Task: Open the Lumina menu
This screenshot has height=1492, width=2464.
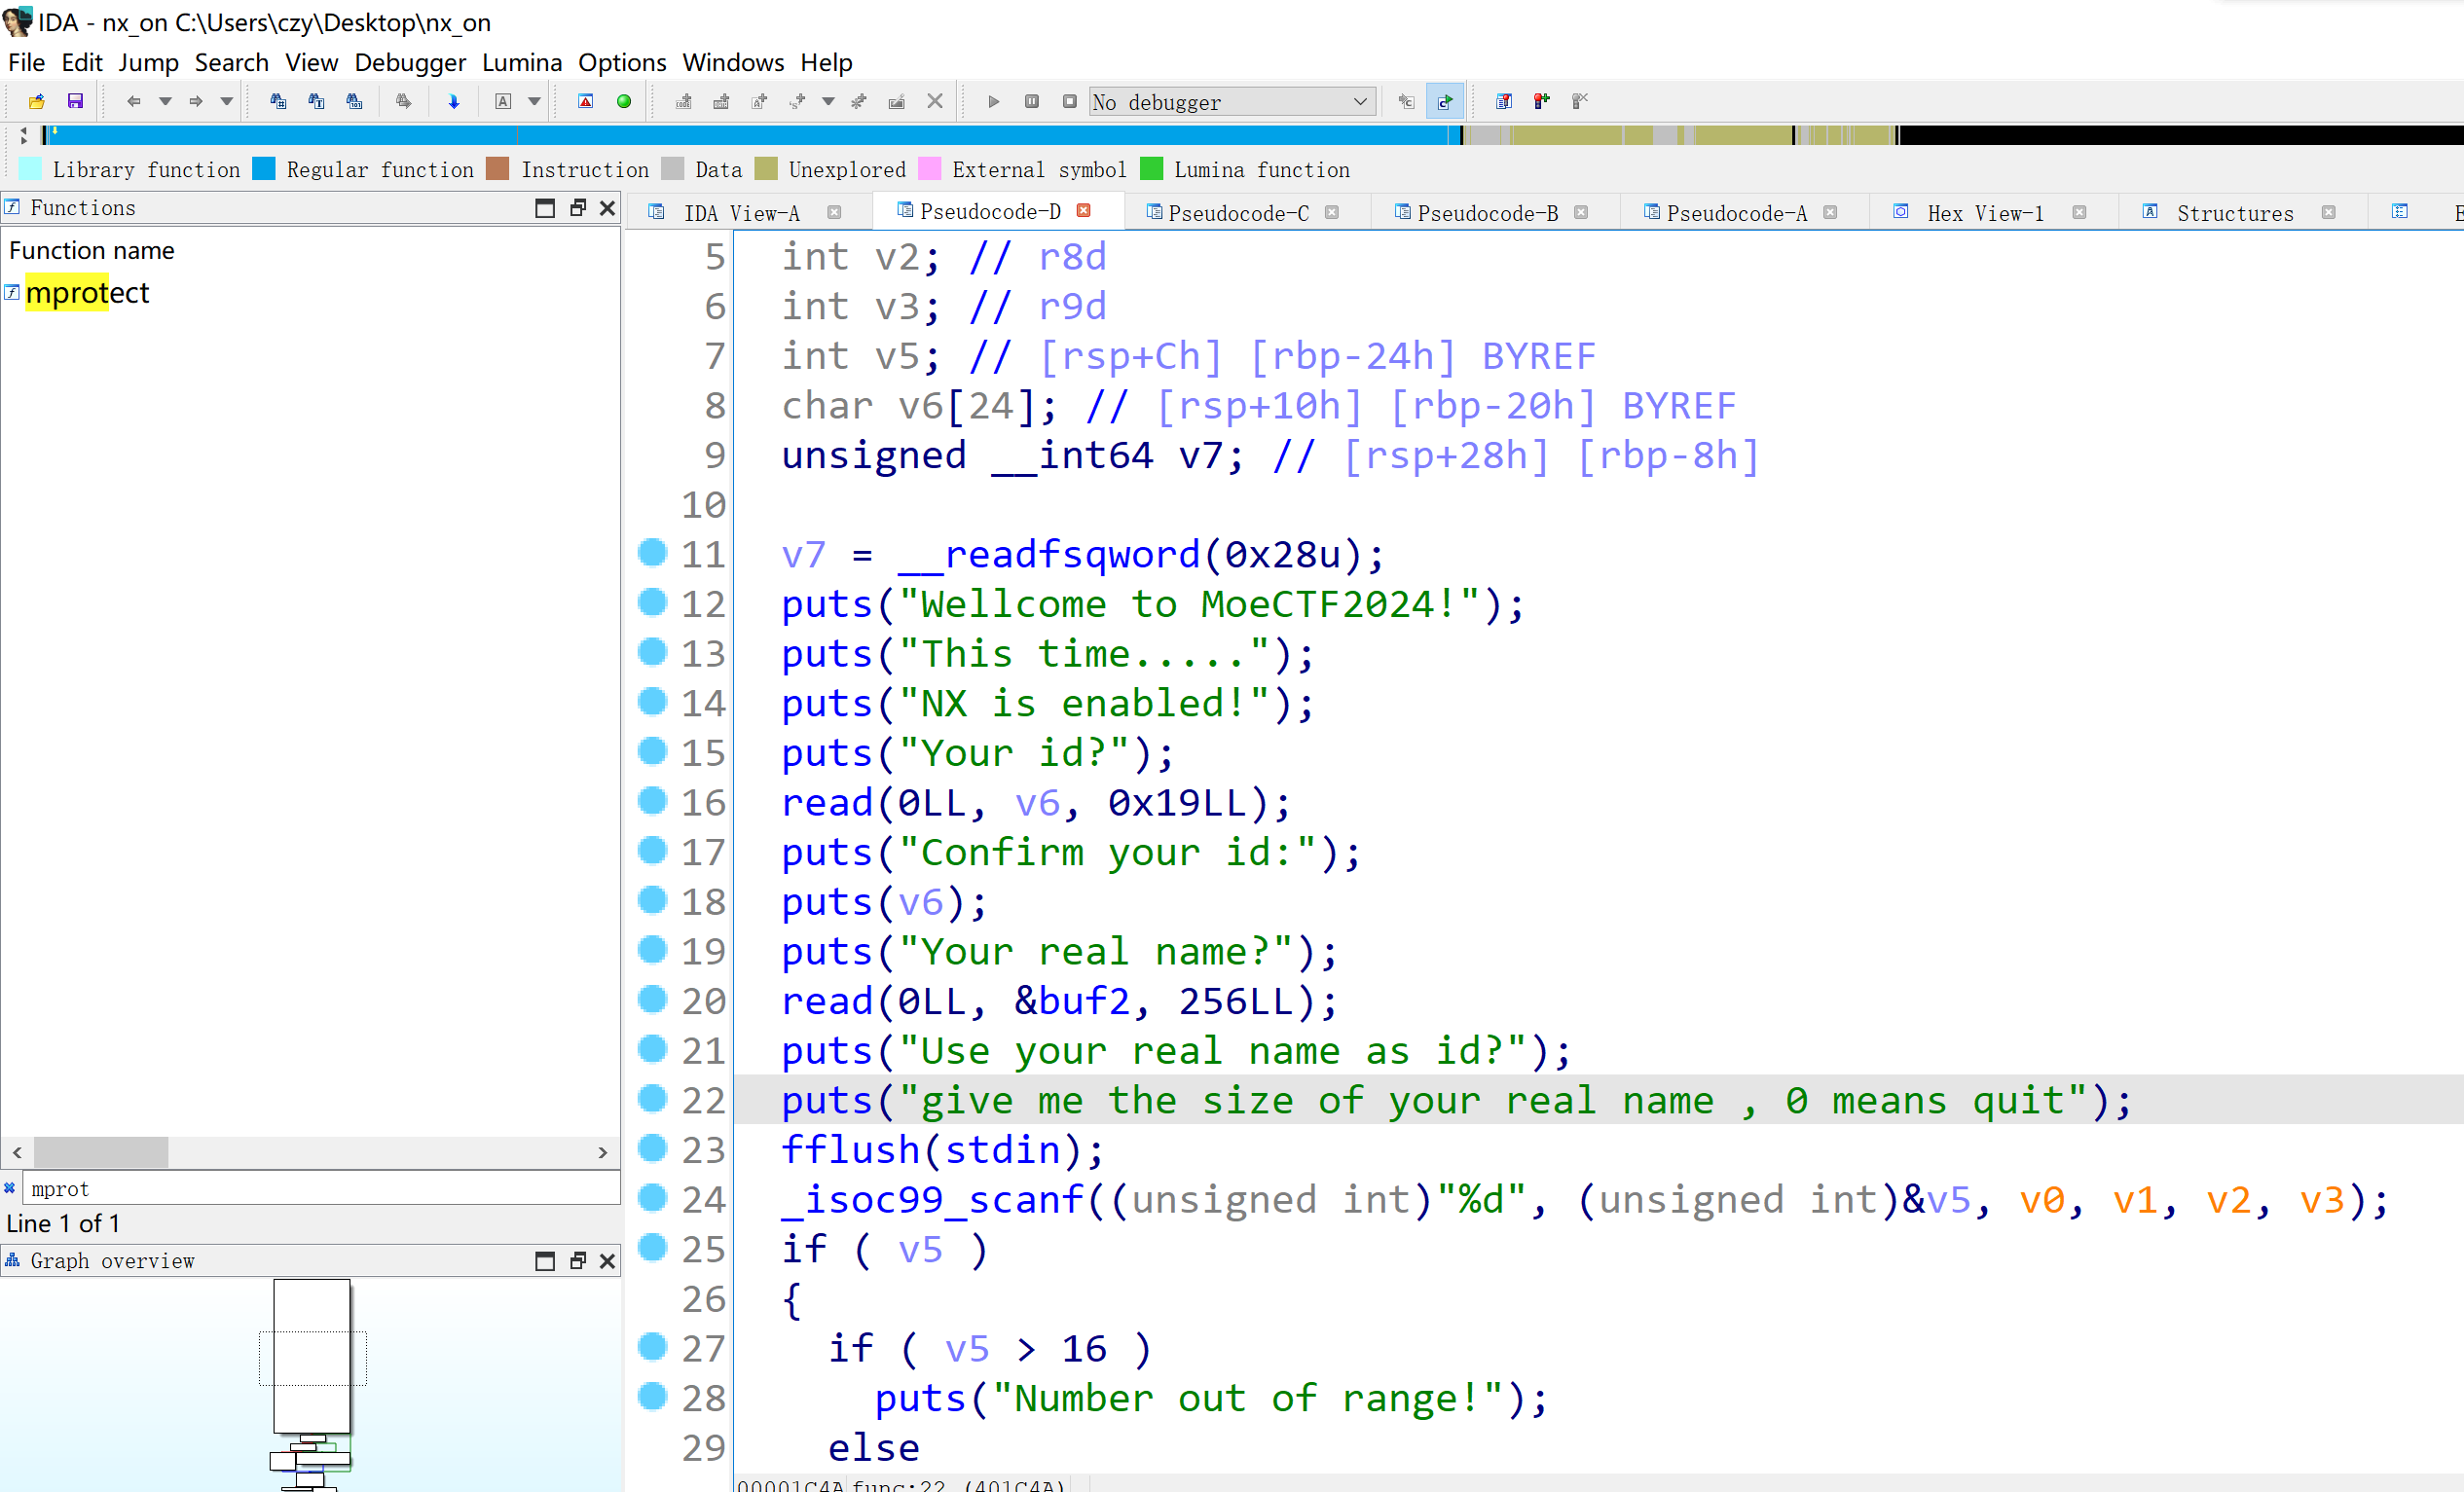Action: click(x=522, y=62)
